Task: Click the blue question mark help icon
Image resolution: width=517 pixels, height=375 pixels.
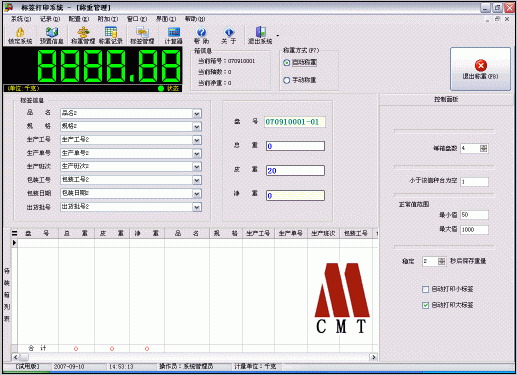Action: (x=201, y=32)
